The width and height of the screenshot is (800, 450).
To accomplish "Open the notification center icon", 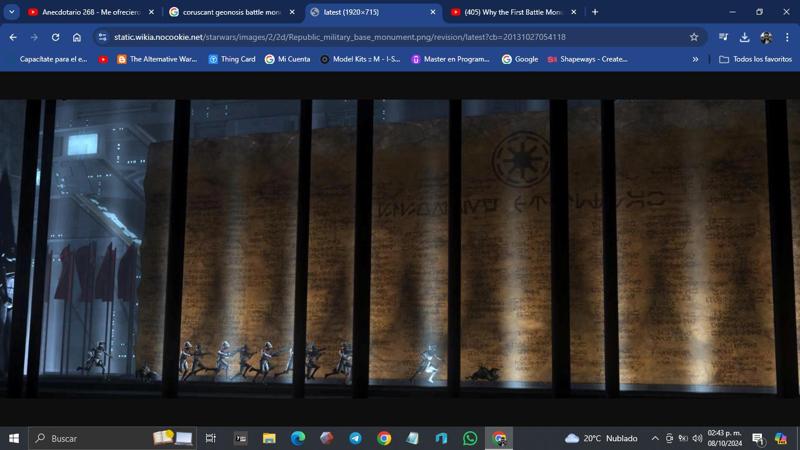I will point(758,438).
